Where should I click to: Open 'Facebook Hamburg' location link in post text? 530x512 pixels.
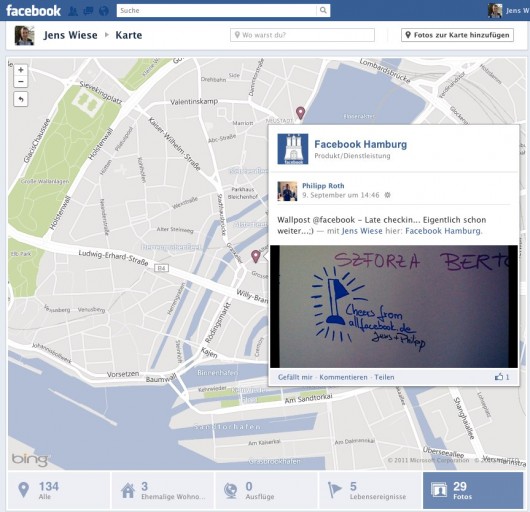click(443, 231)
